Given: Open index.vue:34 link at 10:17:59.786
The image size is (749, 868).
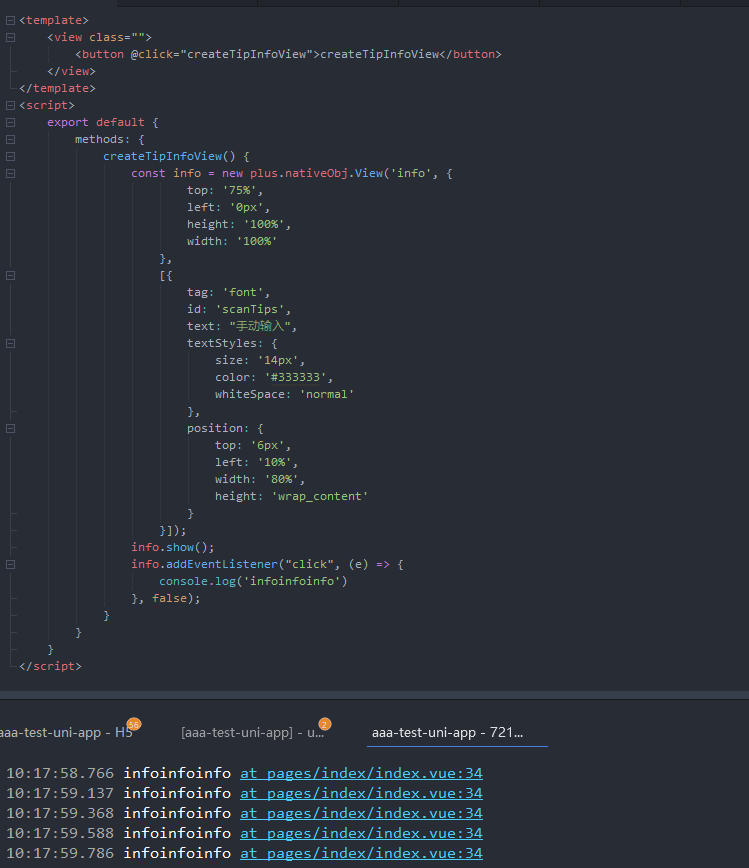Looking at the screenshot, I should [361, 853].
